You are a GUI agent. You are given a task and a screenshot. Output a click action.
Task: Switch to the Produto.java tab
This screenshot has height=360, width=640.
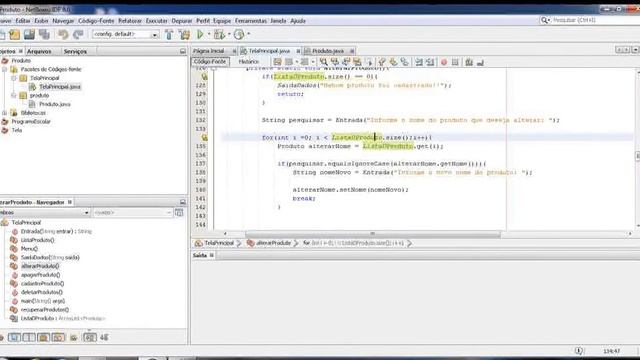[328, 51]
